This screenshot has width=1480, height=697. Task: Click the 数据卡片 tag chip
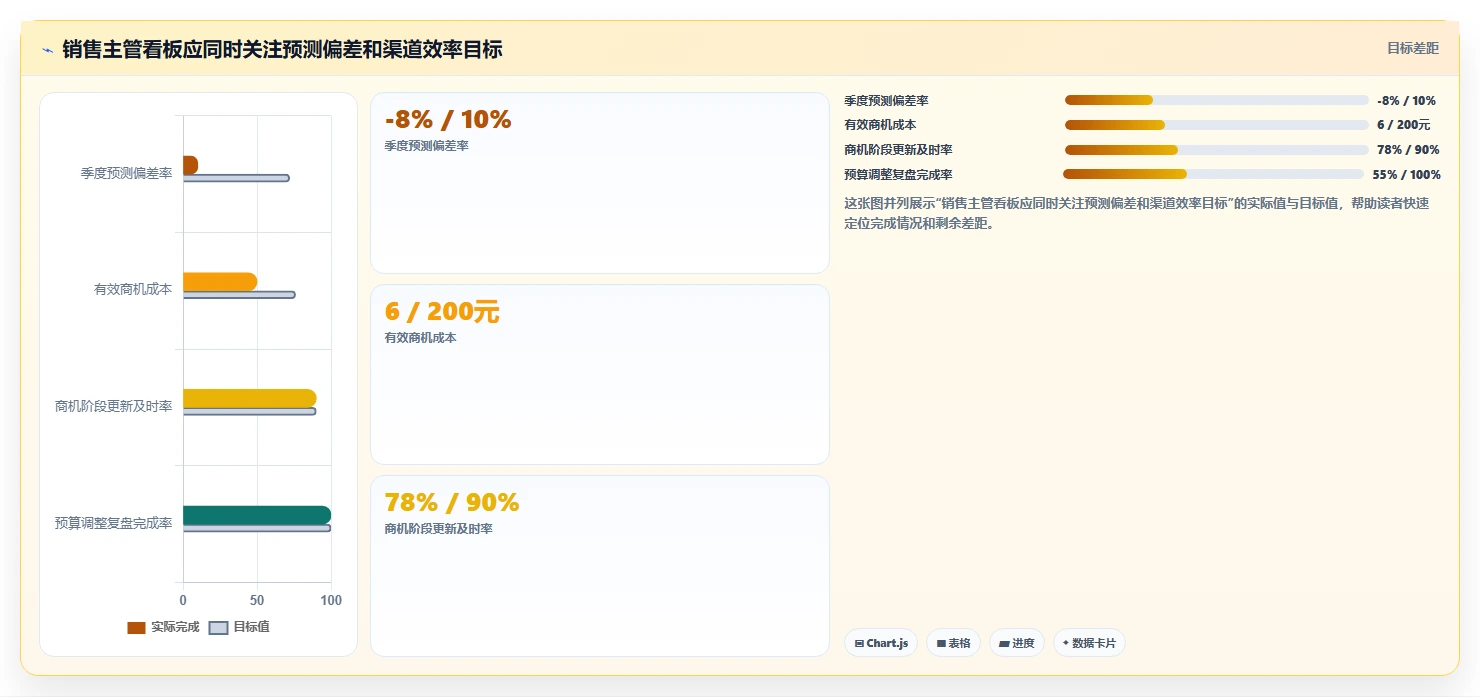pyautogui.click(x=1089, y=643)
